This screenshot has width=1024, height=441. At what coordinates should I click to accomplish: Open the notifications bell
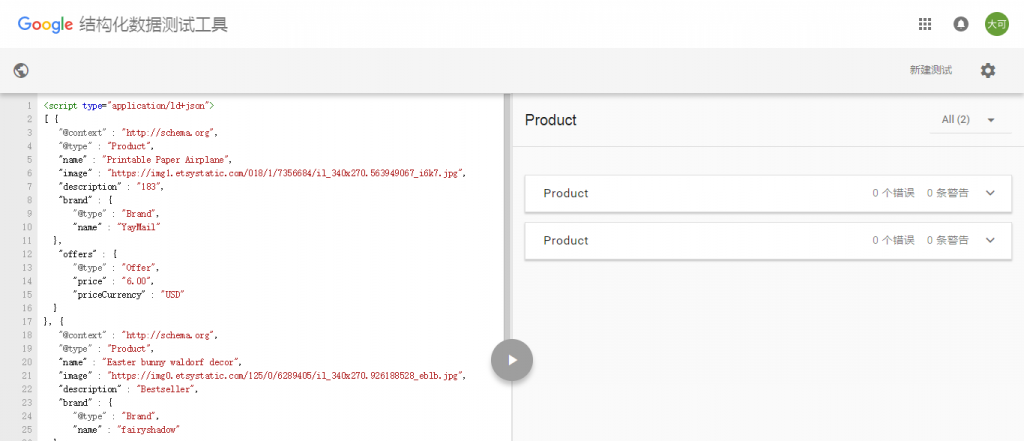[961, 24]
